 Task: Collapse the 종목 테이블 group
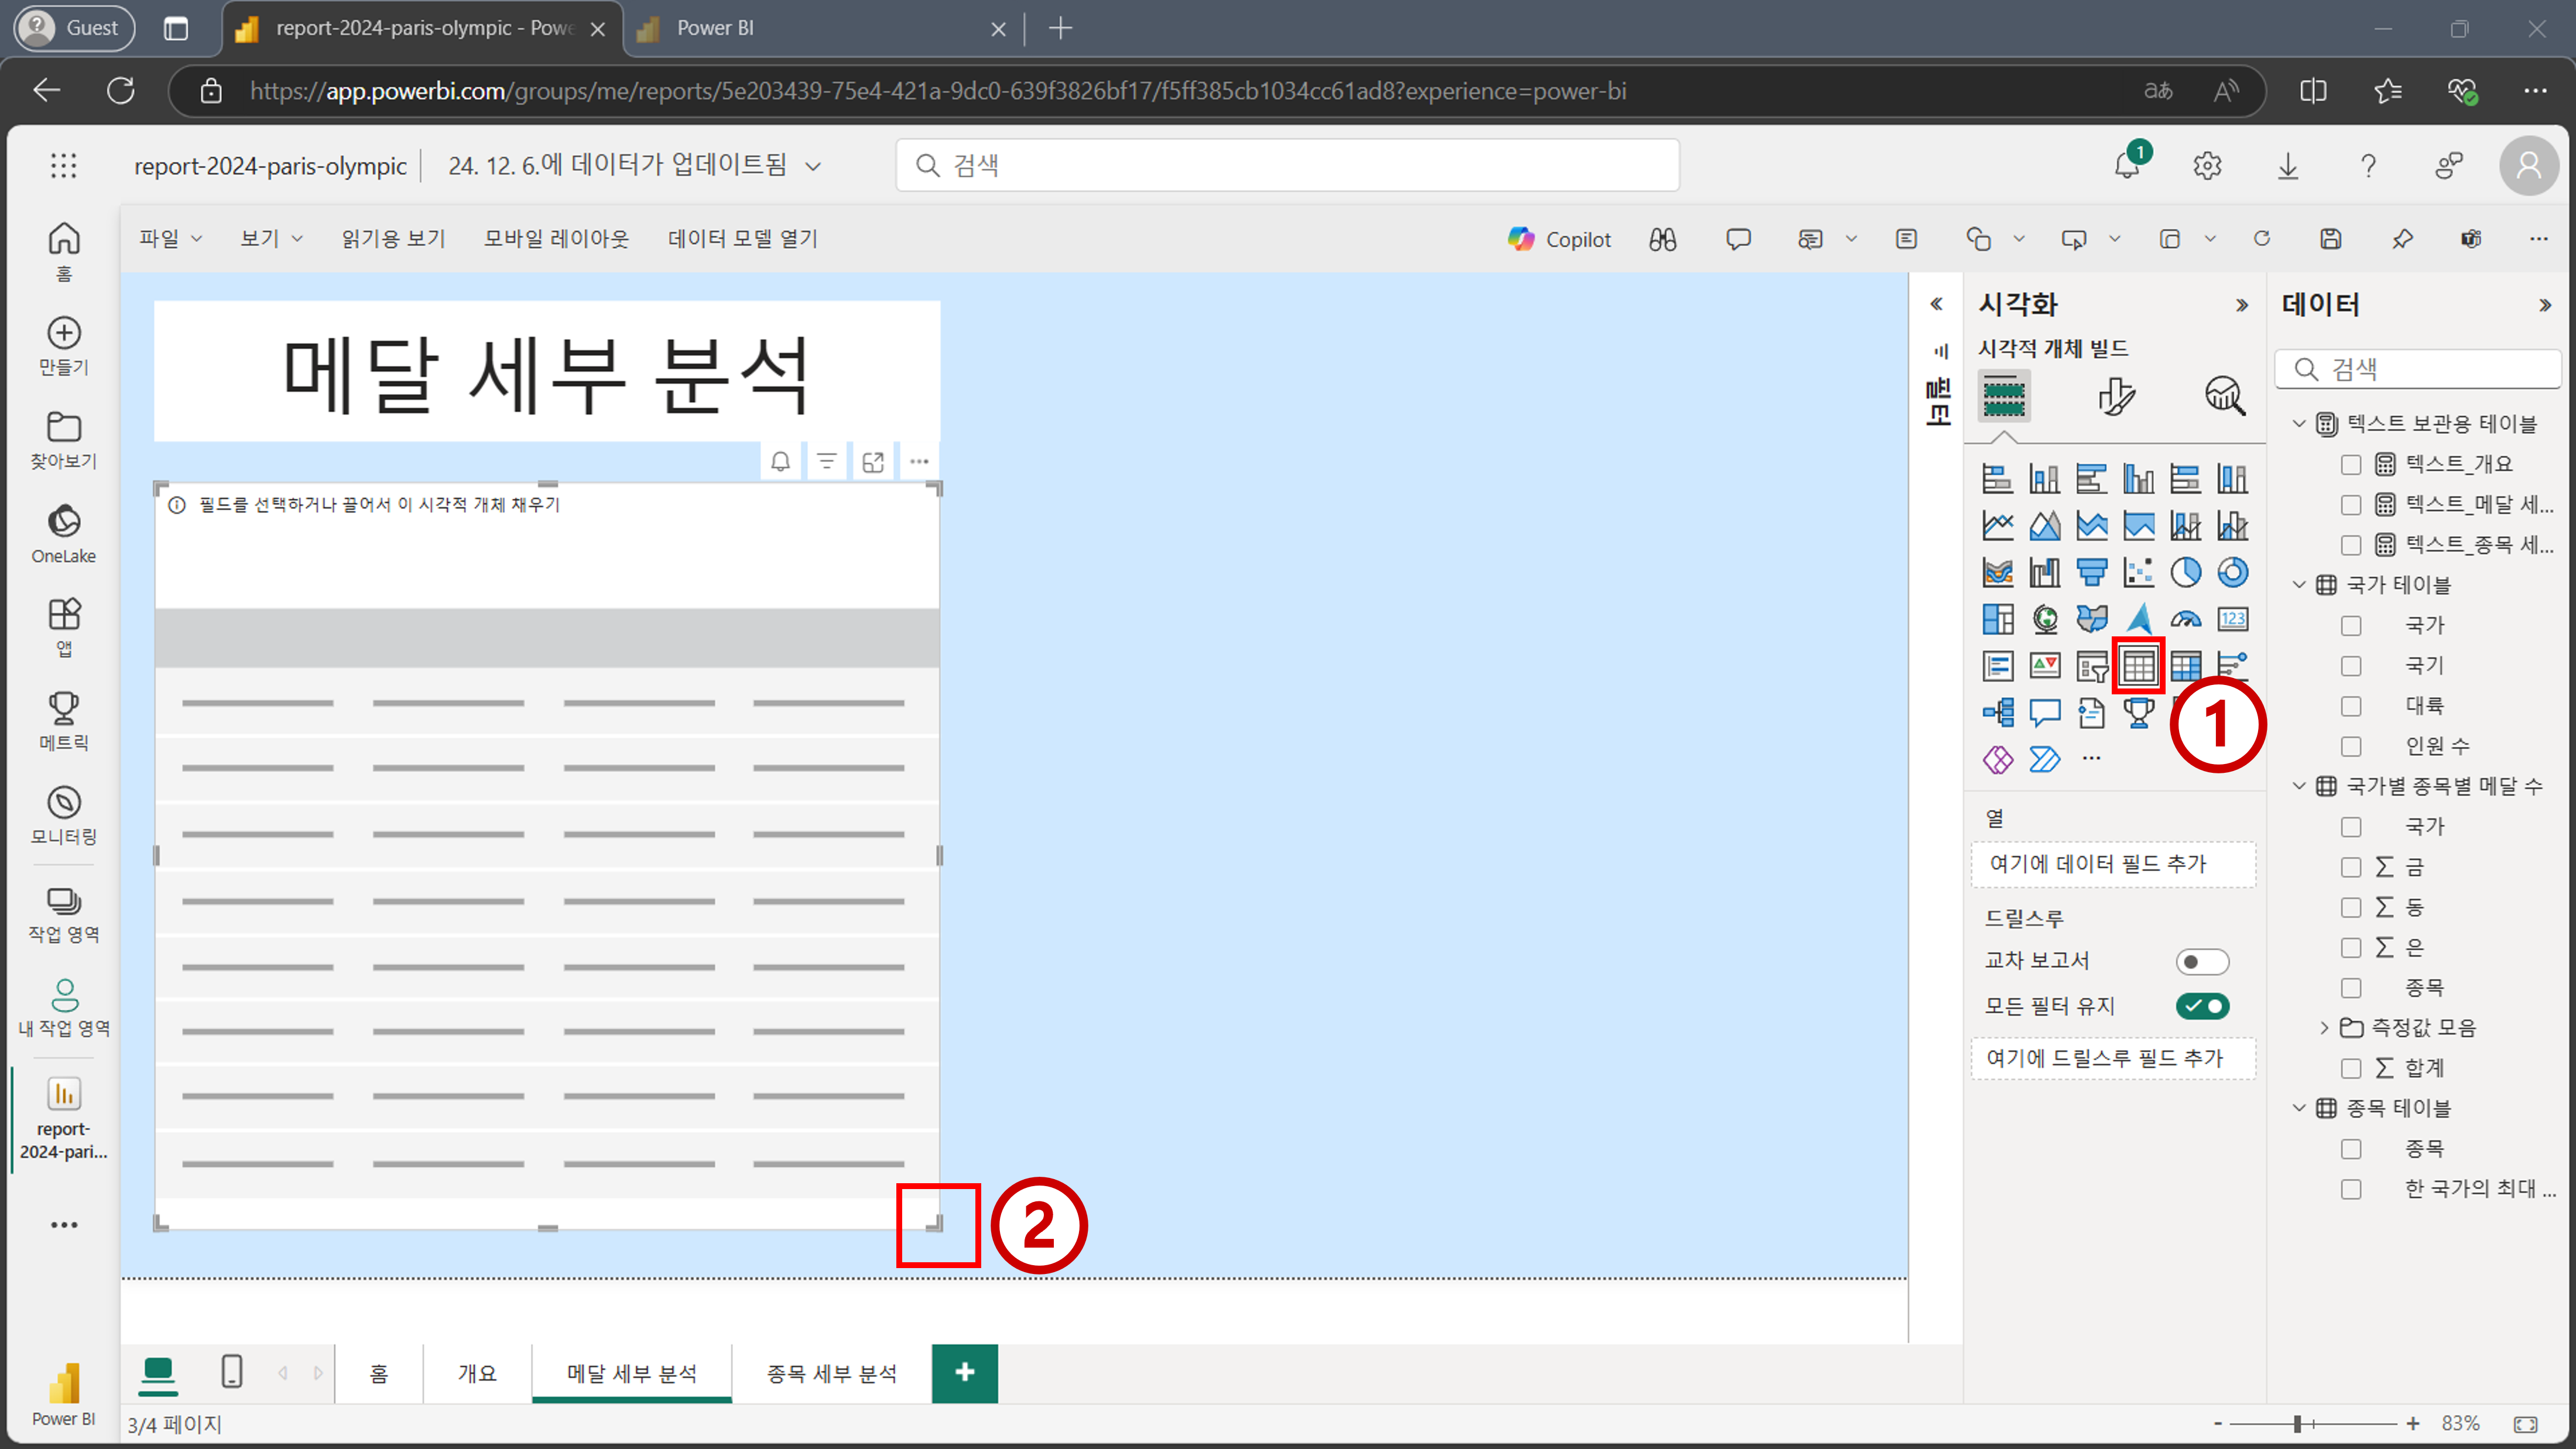pos(2299,1108)
